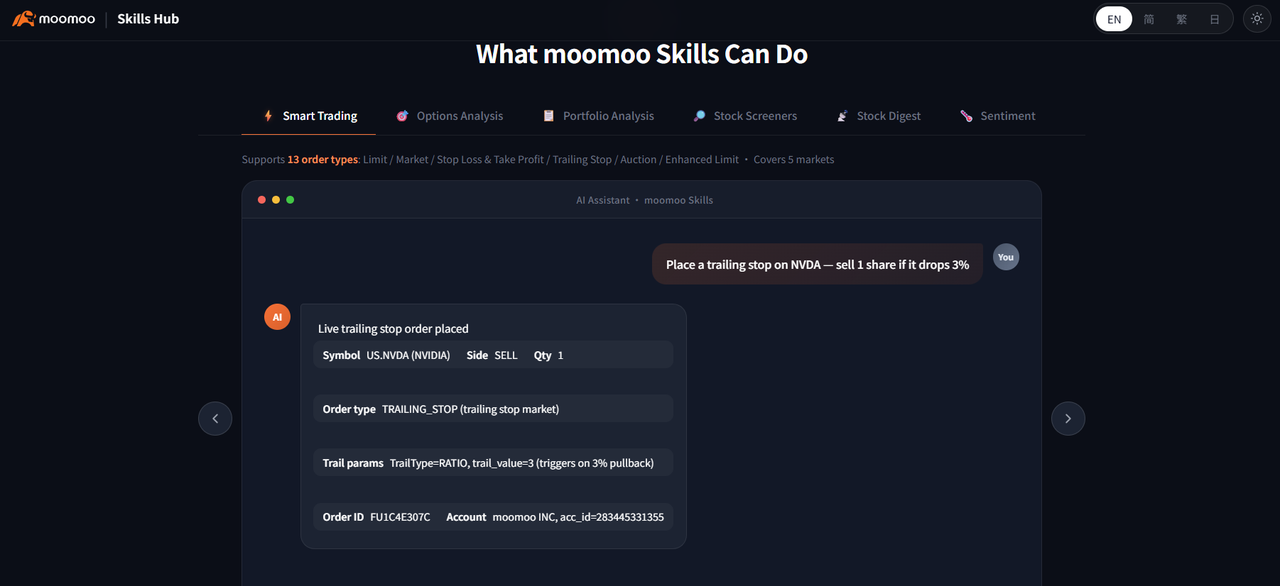Open the Sentiment tab
The image size is (1280, 586).
pos(997,116)
